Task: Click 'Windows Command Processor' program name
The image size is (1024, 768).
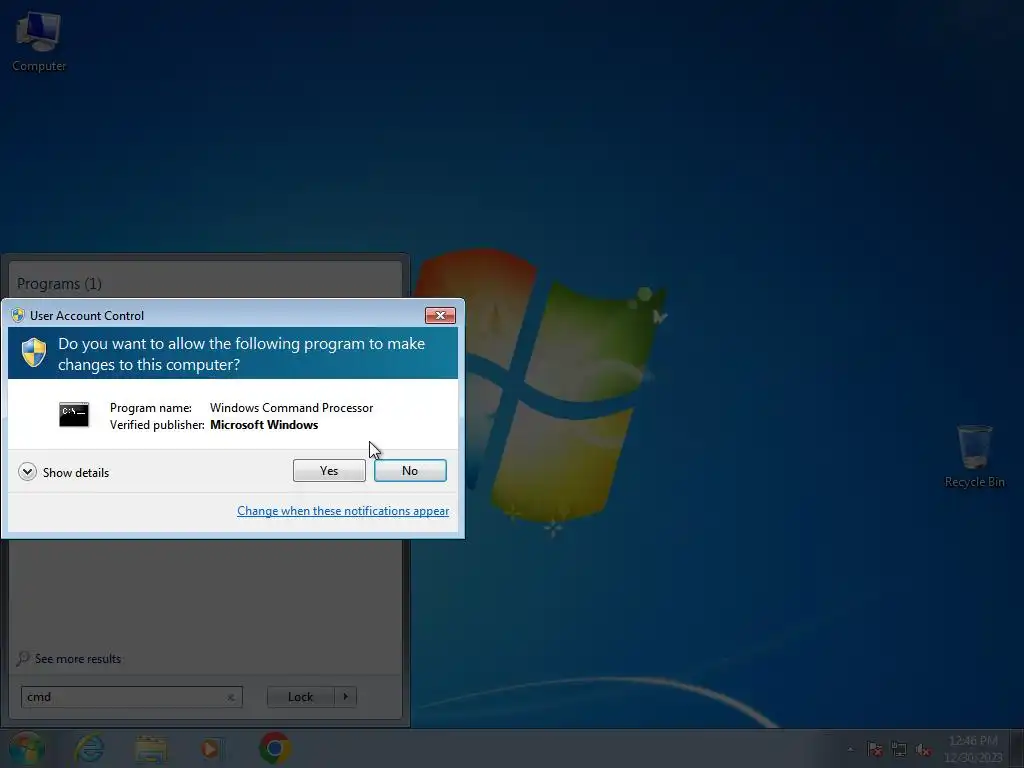Action: (291, 408)
